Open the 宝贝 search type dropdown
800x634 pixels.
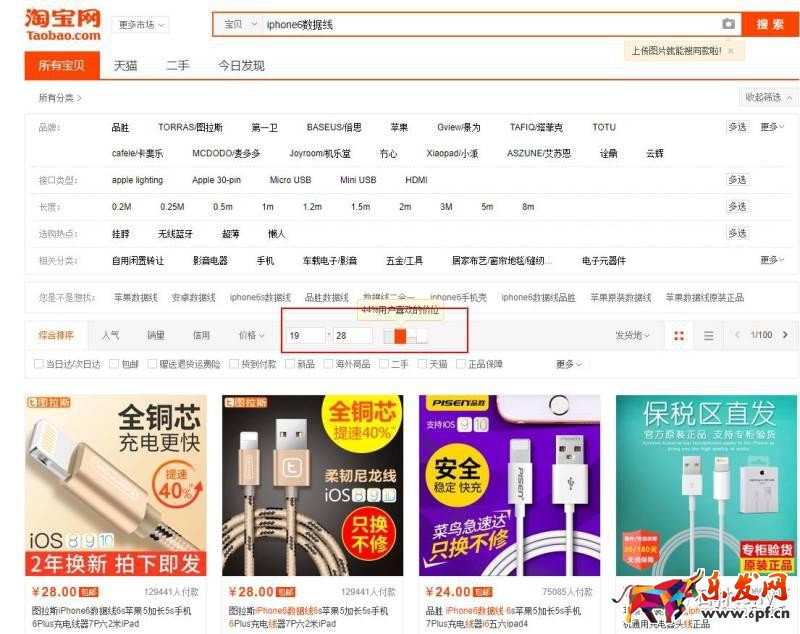[x=238, y=24]
